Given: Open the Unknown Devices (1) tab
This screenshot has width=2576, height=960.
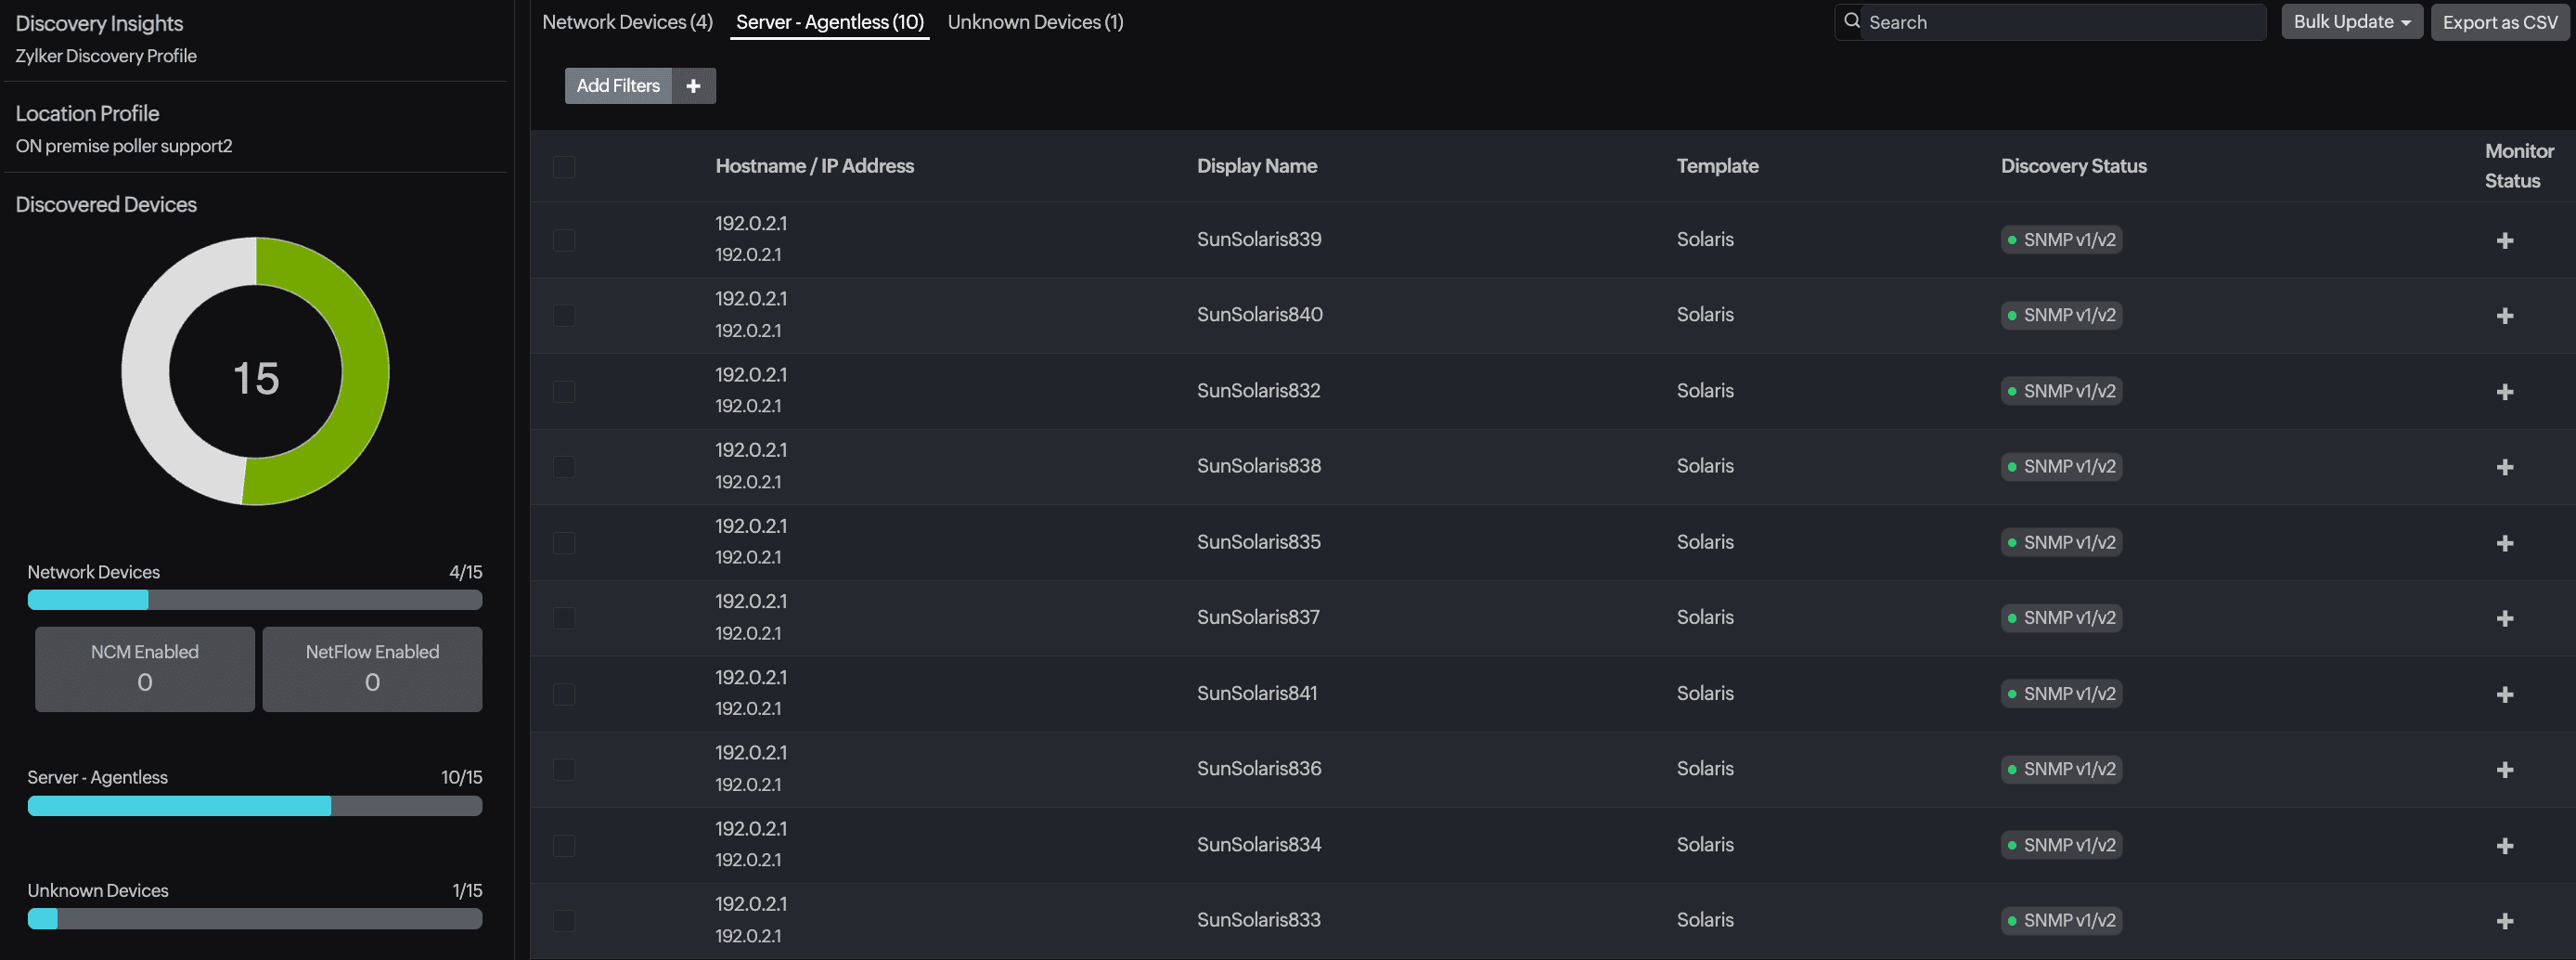Looking at the screenshot, I should coord(1035,22).
